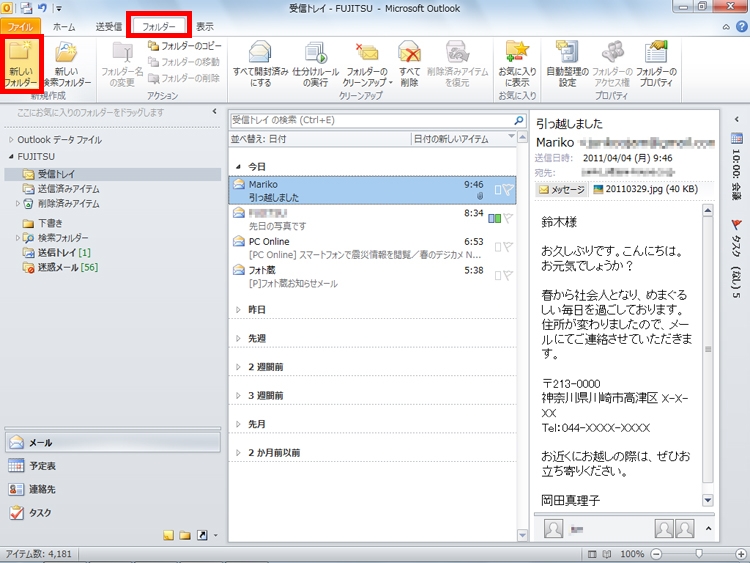The width and height of the screenshot is (750, 563).
Task: Click the メッセージ button in reading pane
Action: pyautogui.click(x=562, y=190)
